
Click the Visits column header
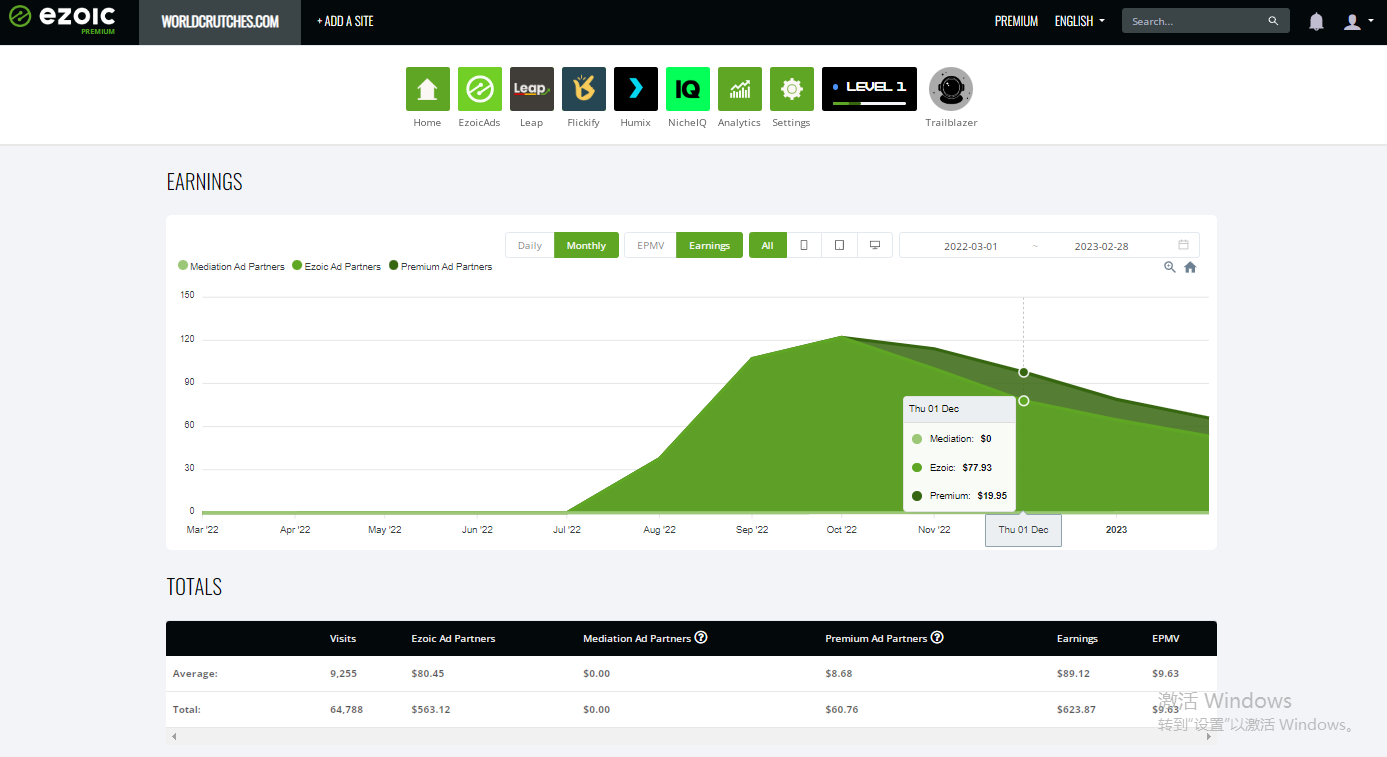tap(343, 638)
